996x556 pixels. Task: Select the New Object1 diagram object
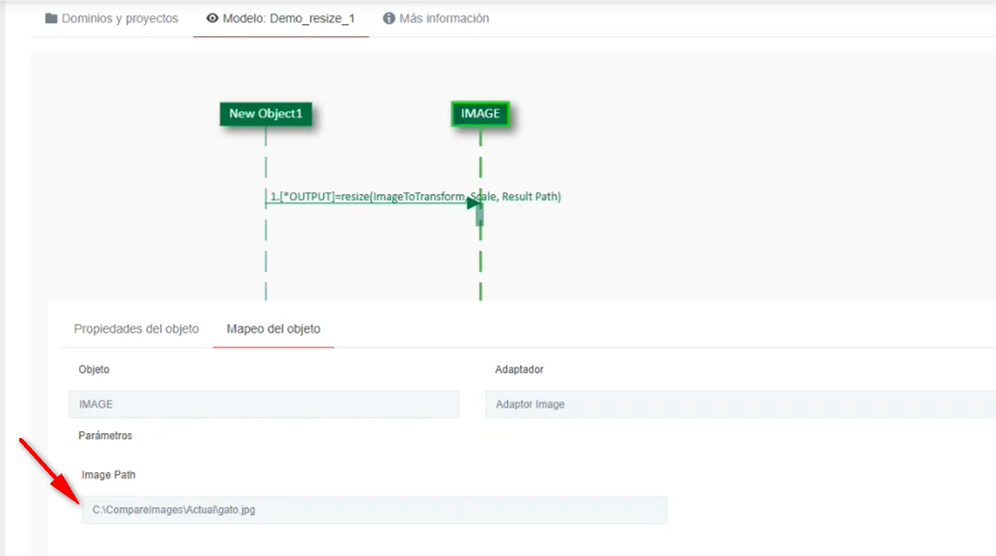point(265,114)
